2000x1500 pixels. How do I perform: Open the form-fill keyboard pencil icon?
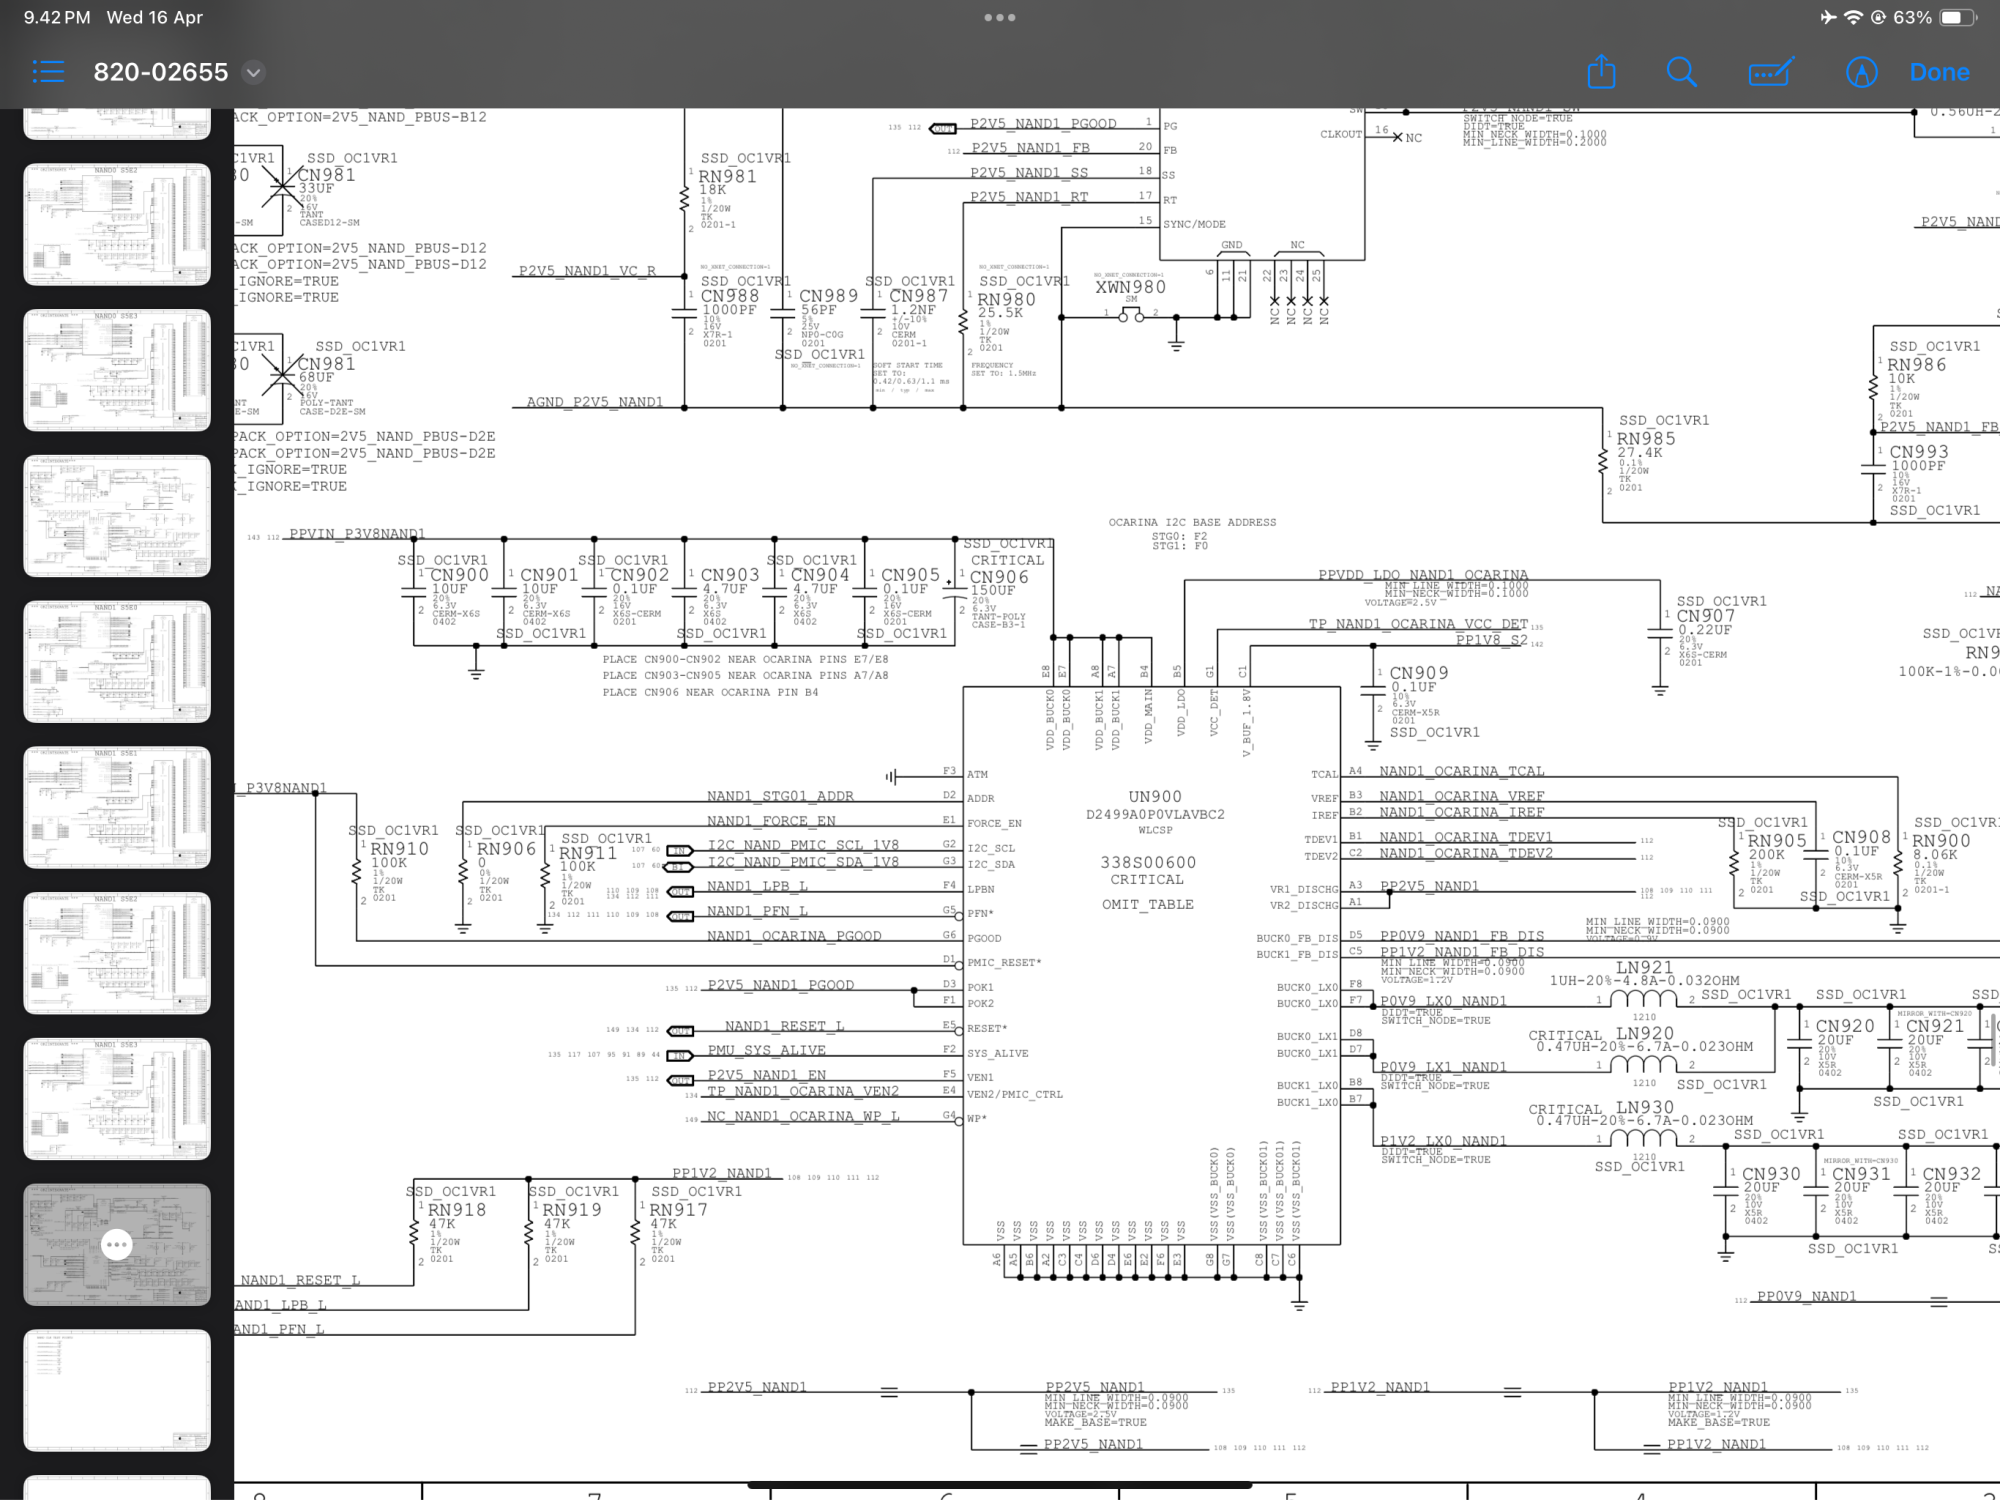coord(1770,72)
